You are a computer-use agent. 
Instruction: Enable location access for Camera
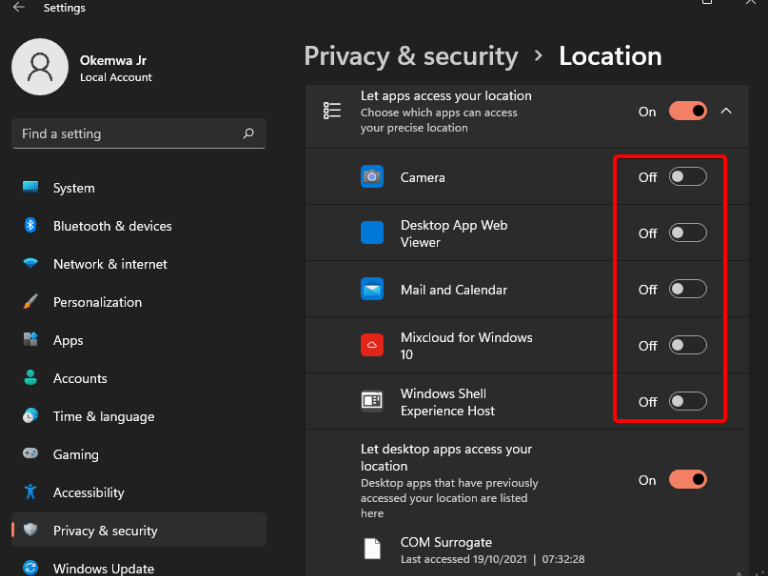[688, 177]
